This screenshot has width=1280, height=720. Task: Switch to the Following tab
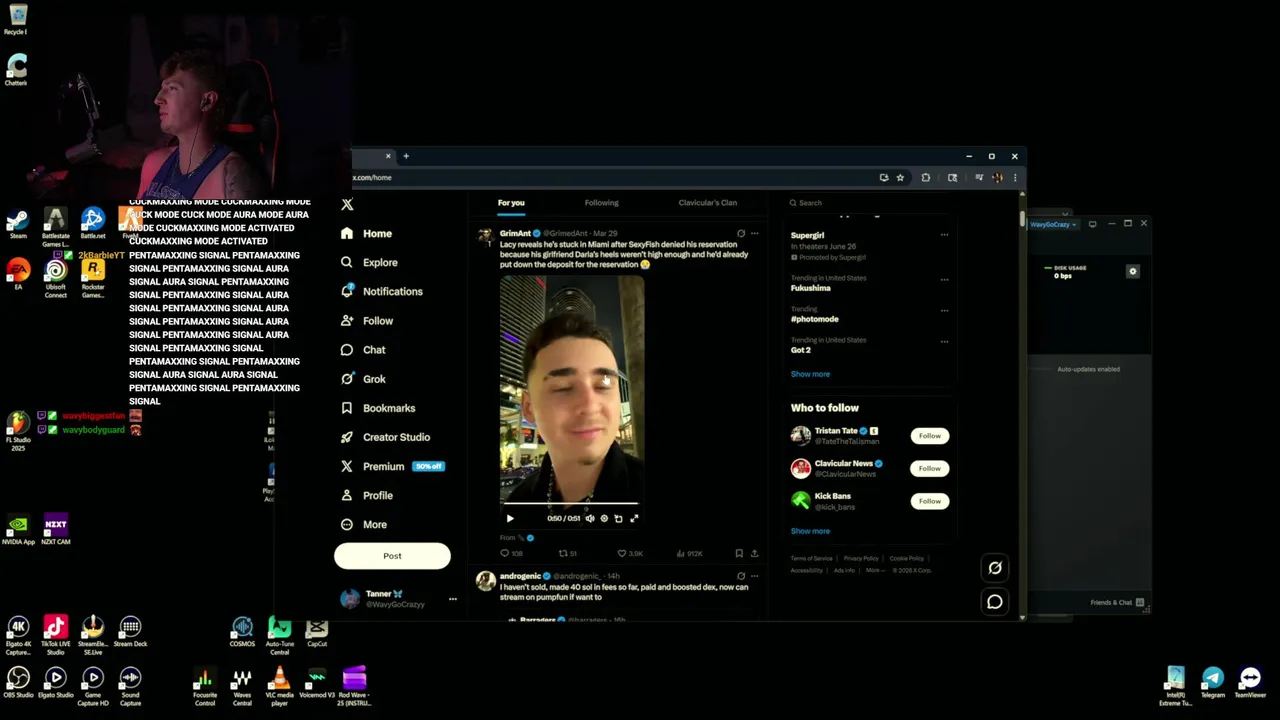coord(601,203)
